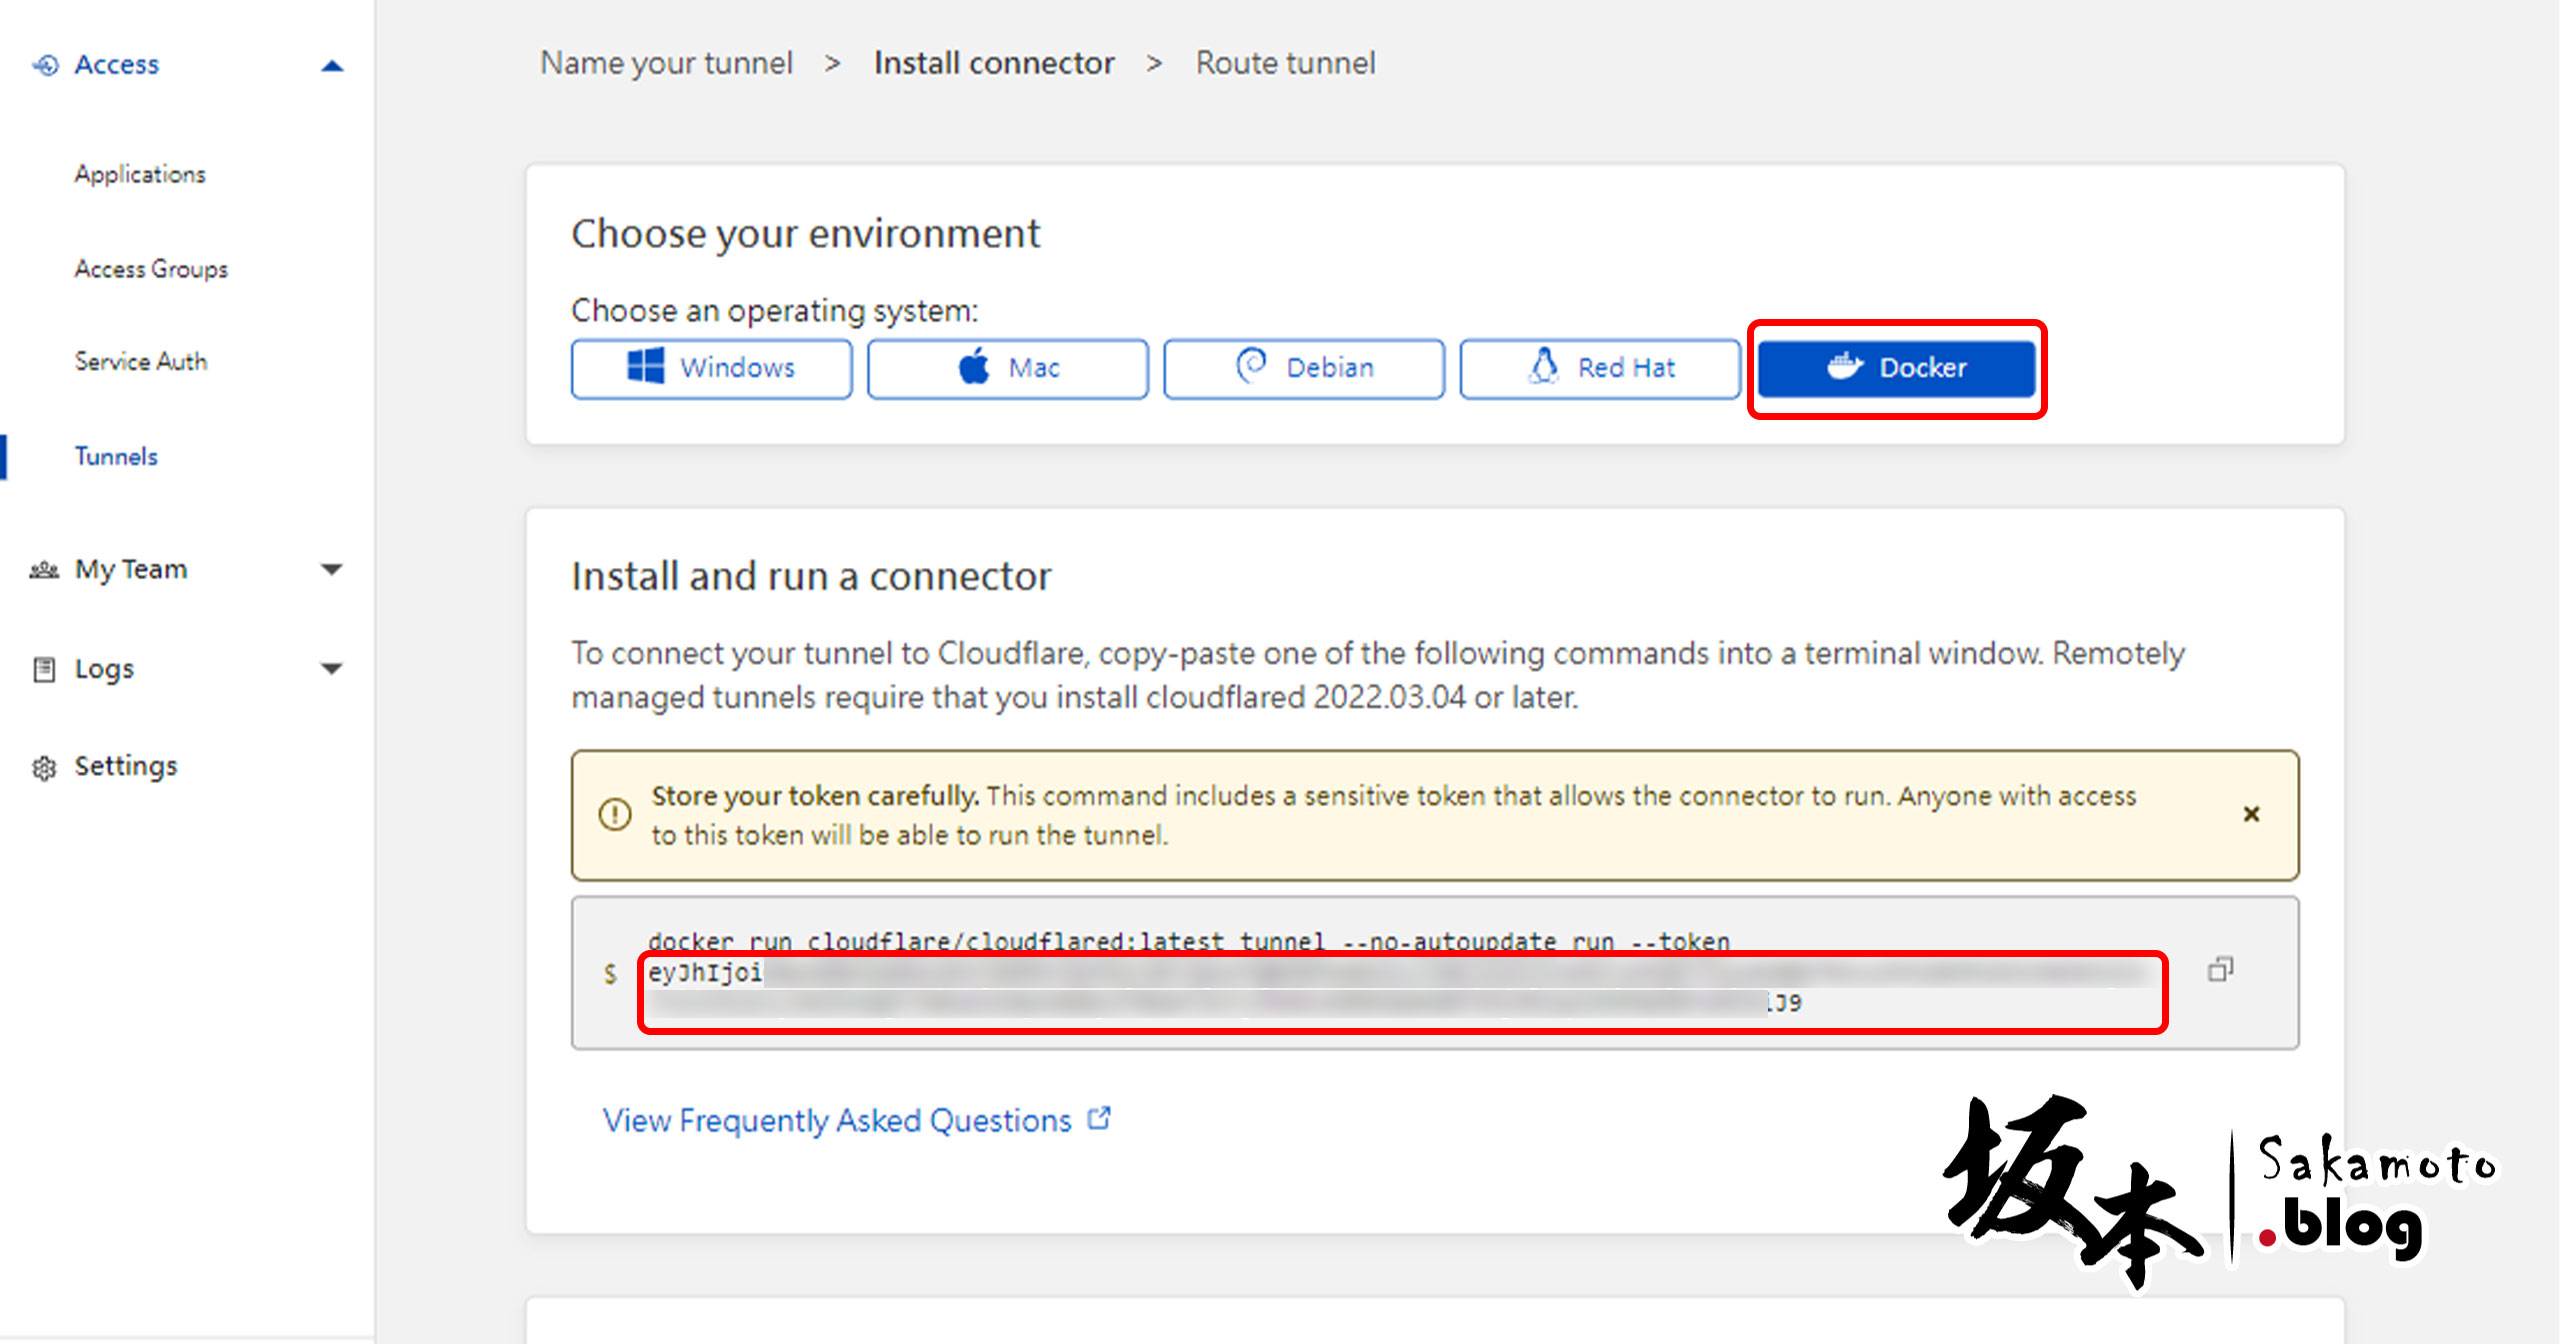Dismiss the token warning banner

2251,814
